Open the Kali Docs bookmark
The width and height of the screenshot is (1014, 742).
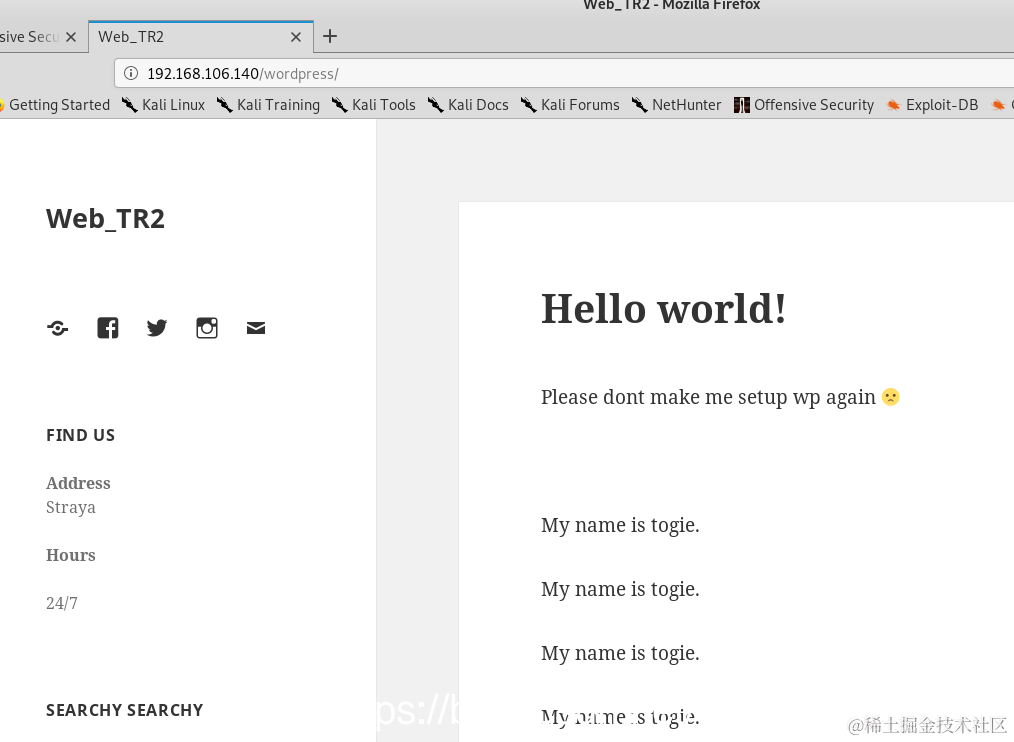468,105
